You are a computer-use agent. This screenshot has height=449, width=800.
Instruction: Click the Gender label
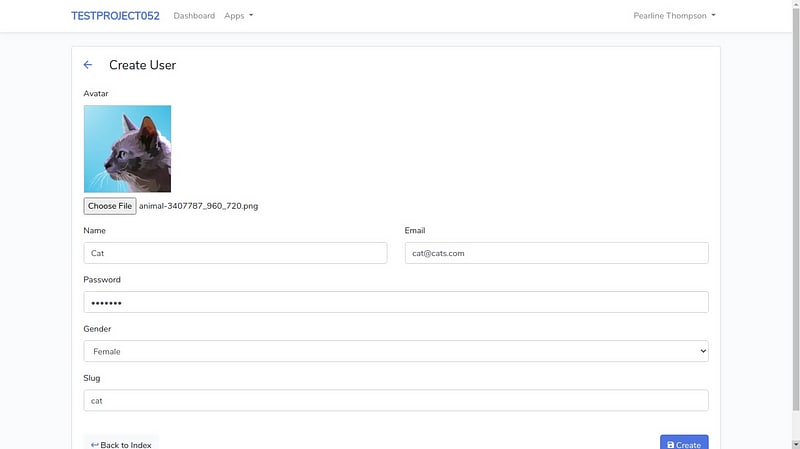(x=97, y=329)
